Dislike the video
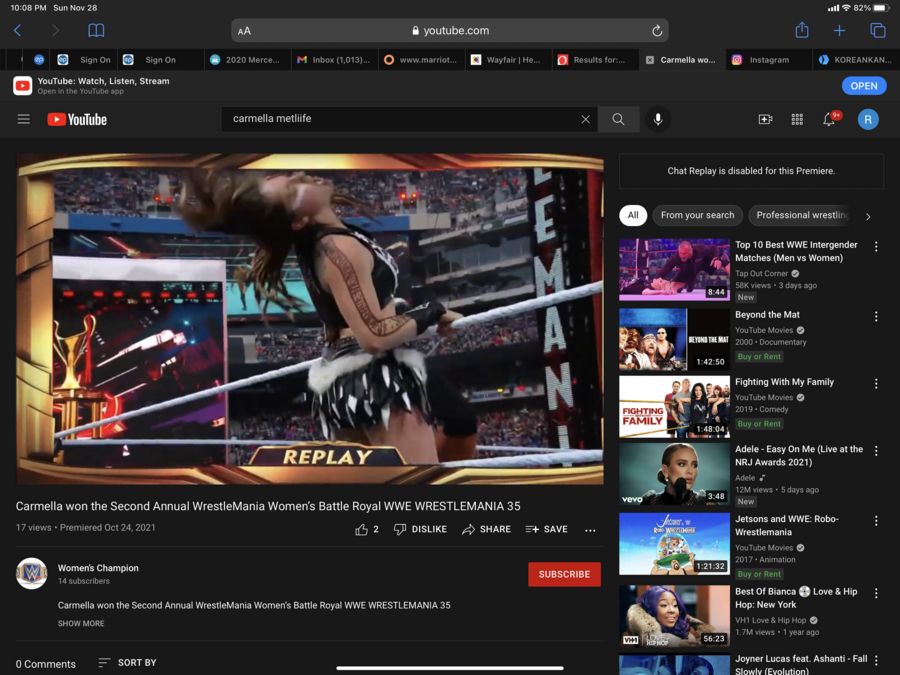 pos(420,529)
